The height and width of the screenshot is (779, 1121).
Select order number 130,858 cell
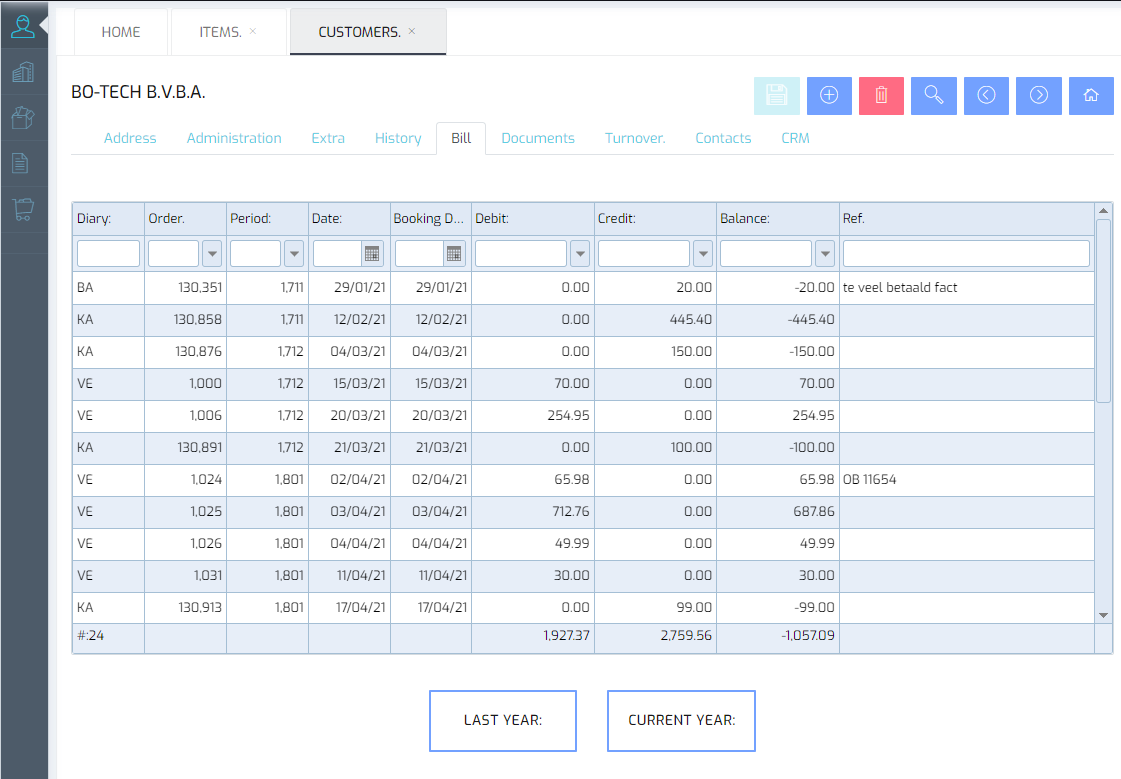tap(185, 319)
